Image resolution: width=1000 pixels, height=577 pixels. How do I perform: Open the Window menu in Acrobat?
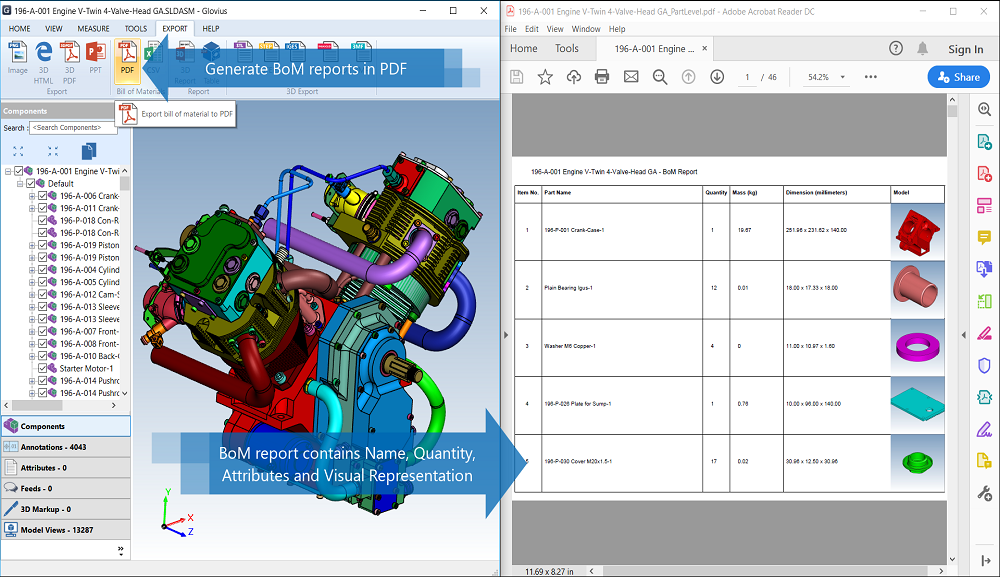click(x=586, y=29)
